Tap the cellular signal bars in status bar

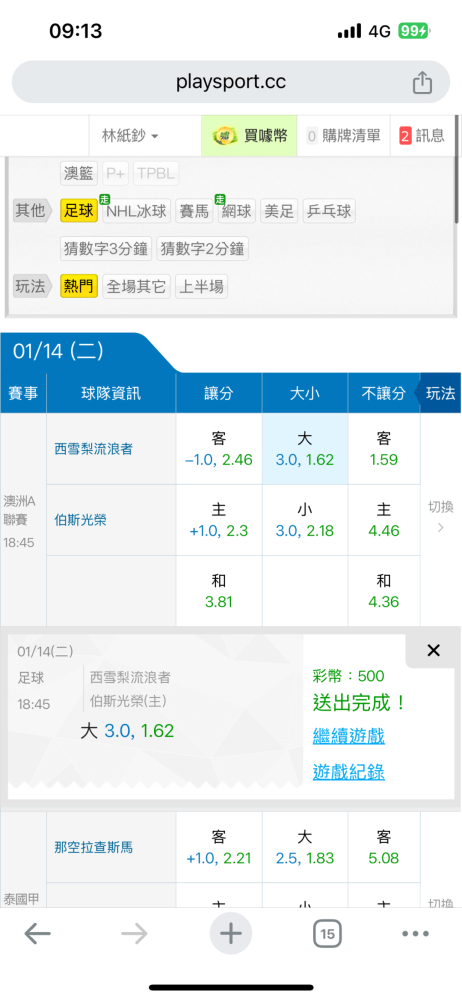tap(349, 31)
